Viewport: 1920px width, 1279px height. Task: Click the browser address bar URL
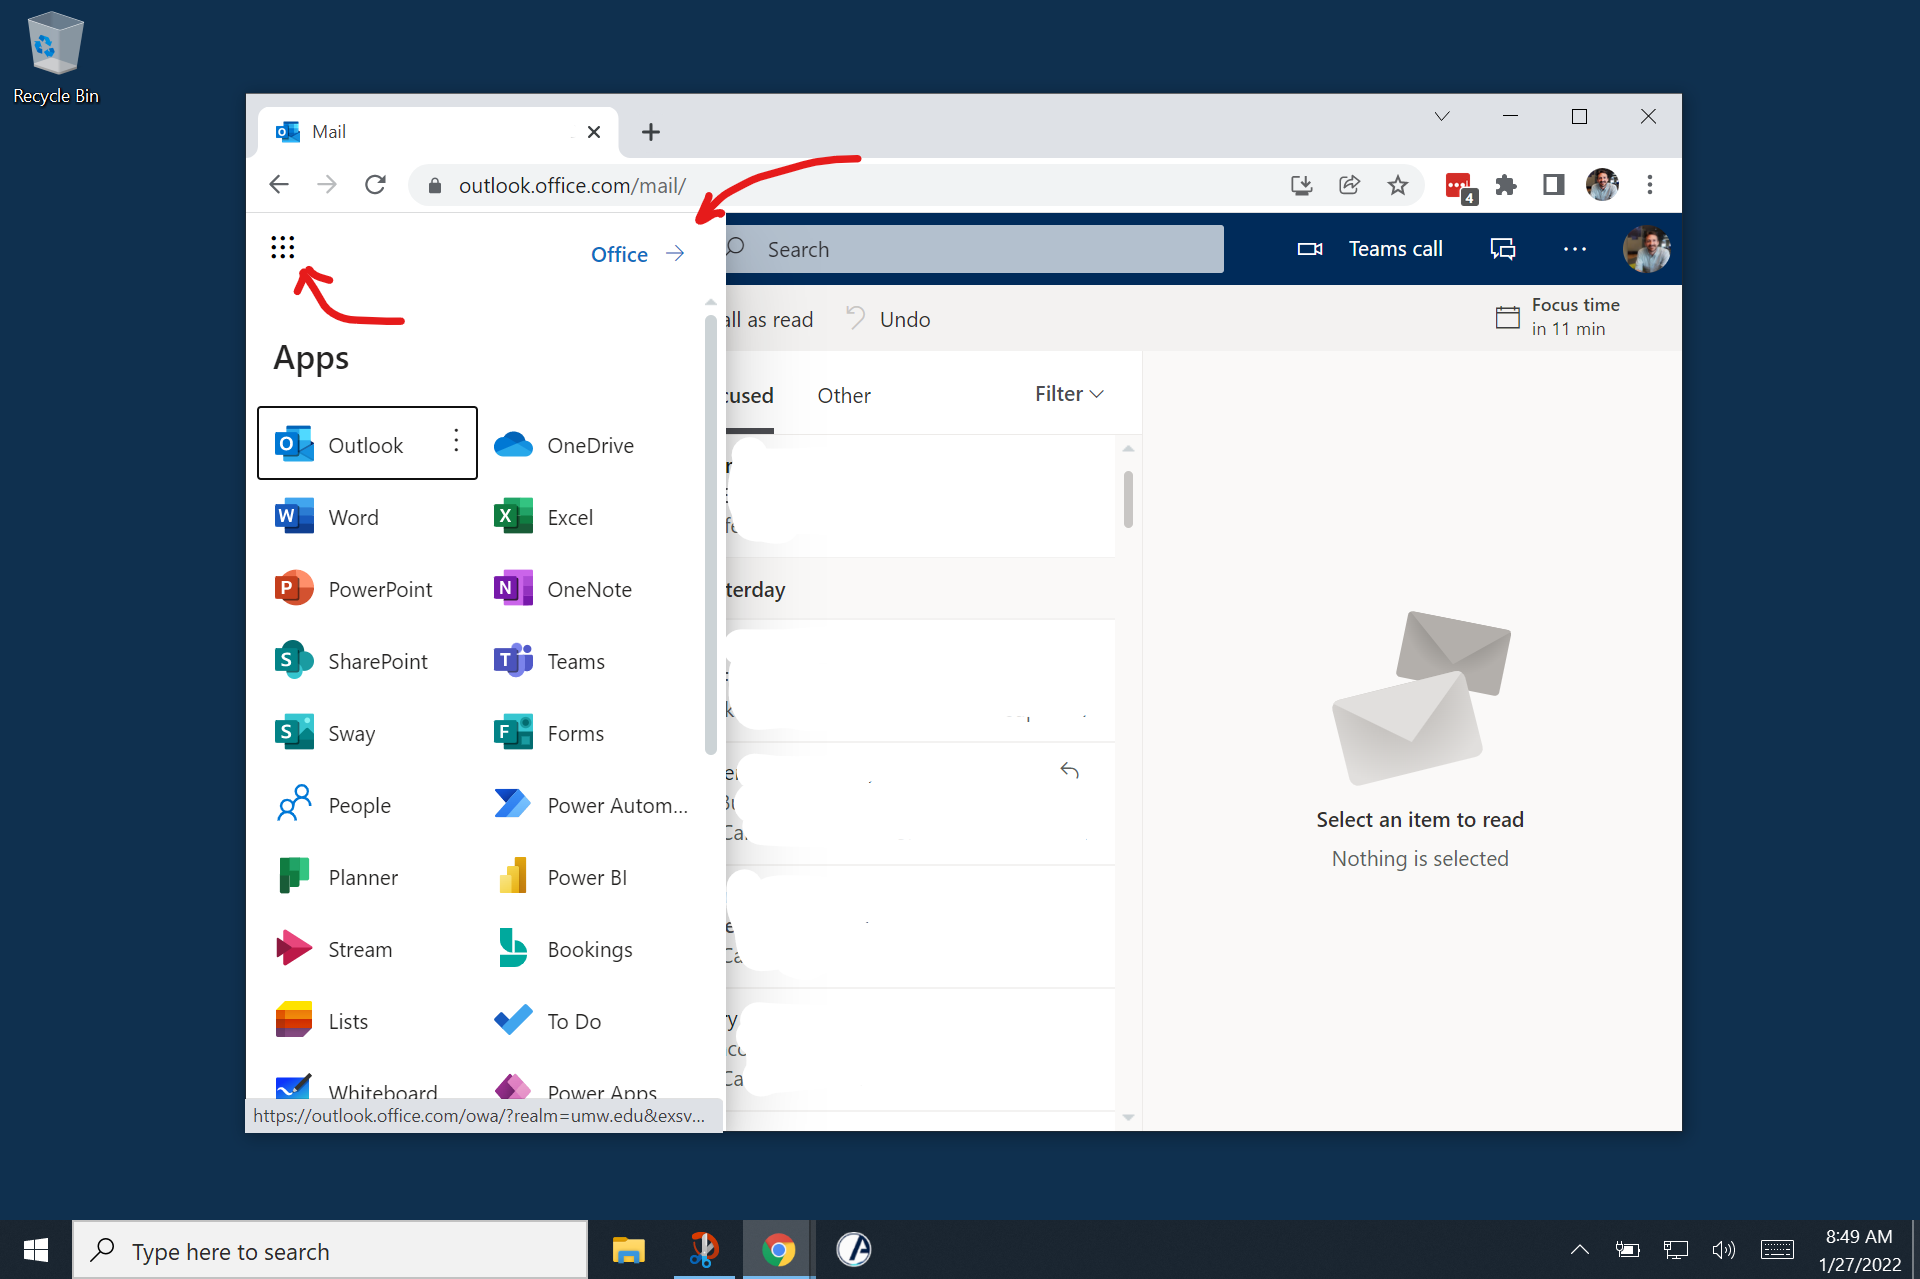(572, 186)
